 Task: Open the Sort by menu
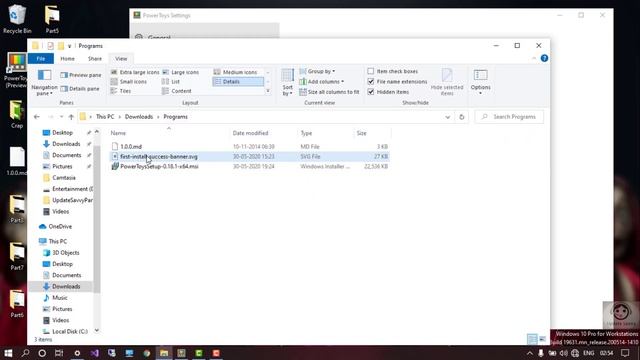pyautogui.click(x=287, y=82)
